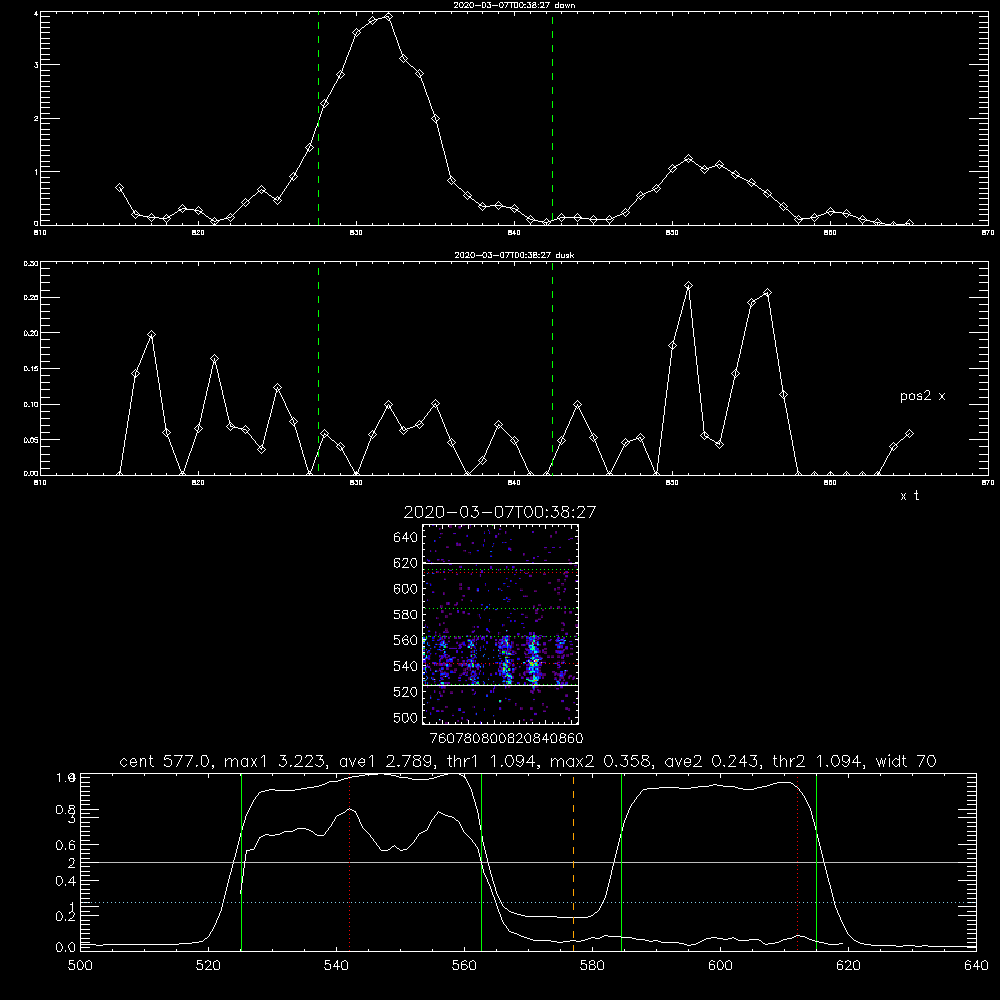Click the bottom plot x-axis label '640'
The height and width of the screenshot is (1000, 1000).
click(x=976, y=966)
